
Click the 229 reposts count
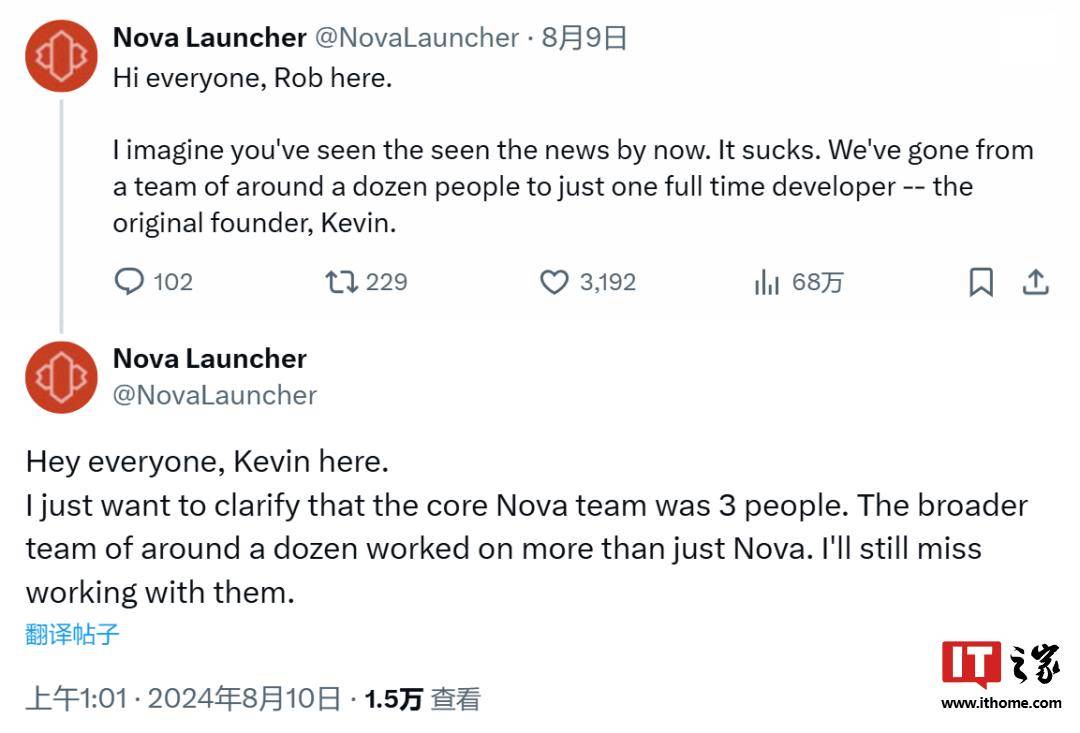[x=386, y=282]
